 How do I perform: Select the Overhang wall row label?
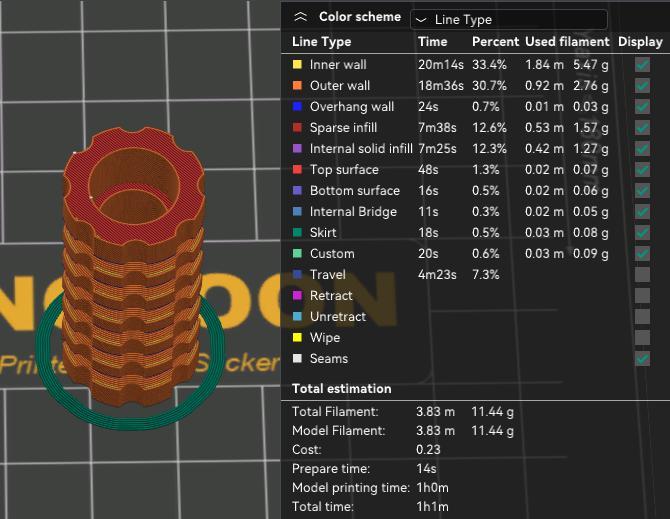pos(352,106)
